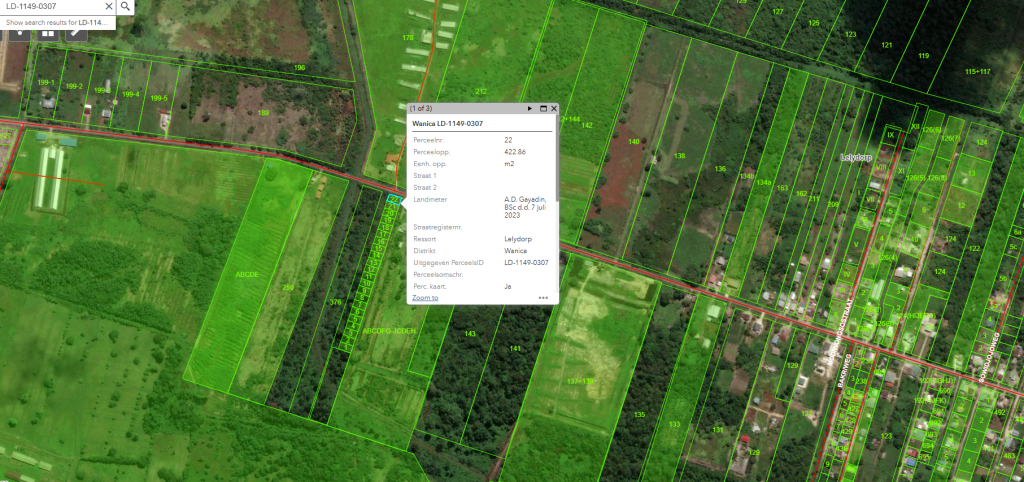Select parcel 143 on the map
Image resolution: width=1024 pixels, height=482 pixels.
(469, 333)
